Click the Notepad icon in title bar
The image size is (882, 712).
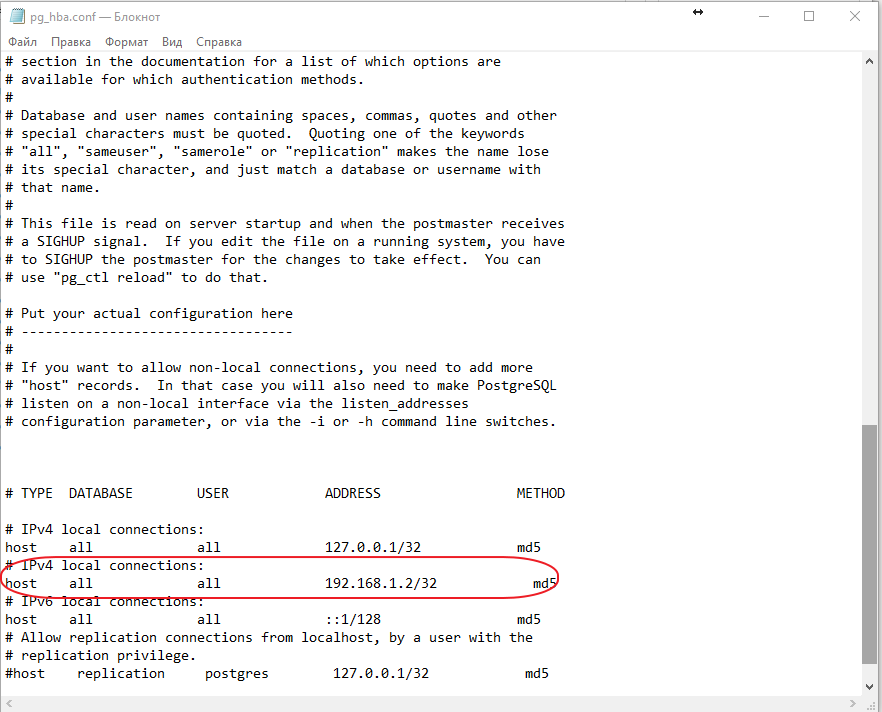[17, 17]
